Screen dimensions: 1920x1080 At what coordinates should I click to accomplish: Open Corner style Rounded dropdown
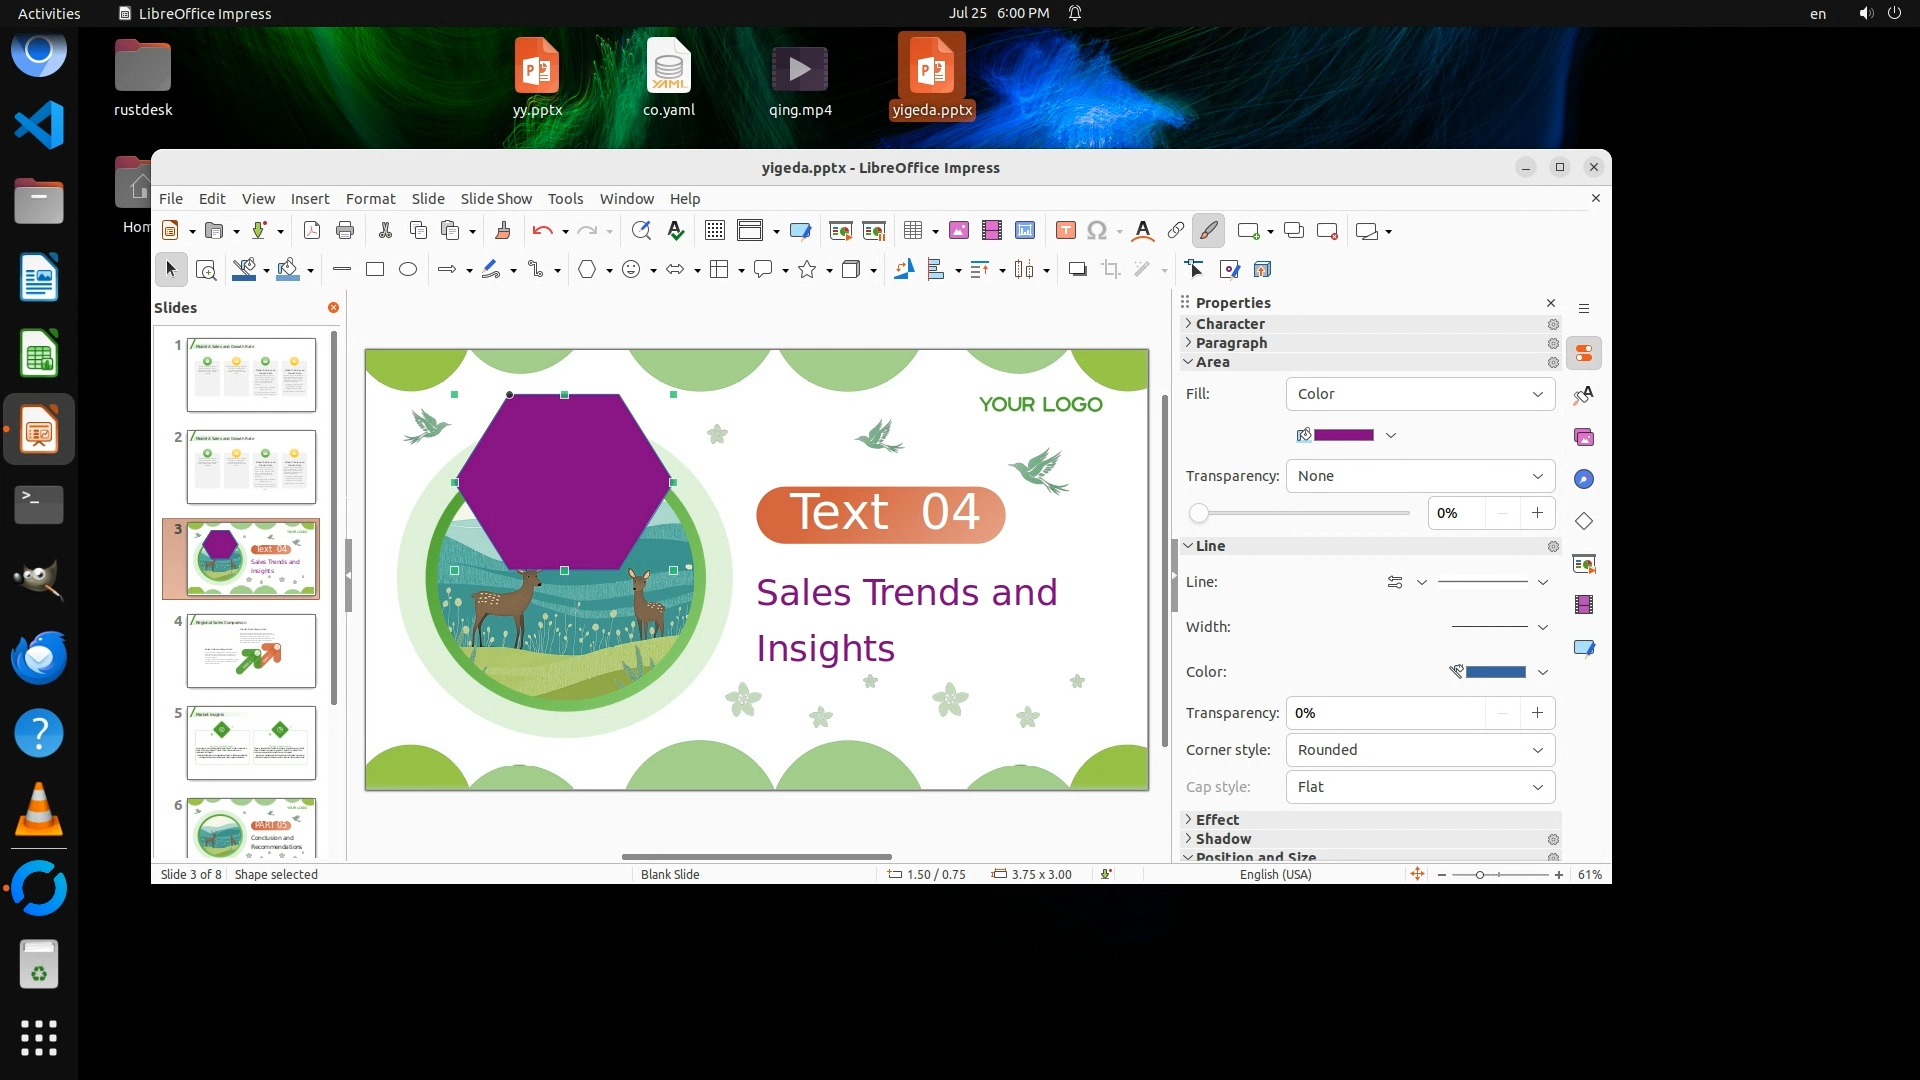1420,750
